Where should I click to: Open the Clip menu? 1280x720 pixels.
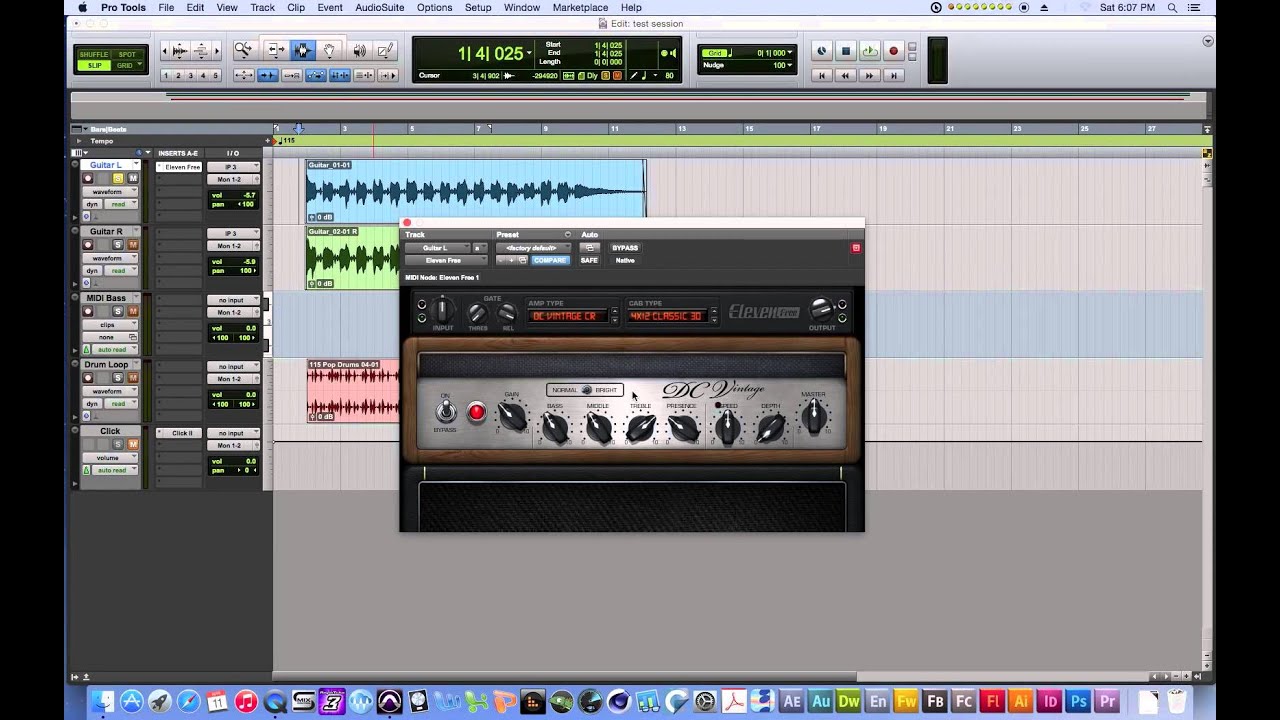click(296, 7)
